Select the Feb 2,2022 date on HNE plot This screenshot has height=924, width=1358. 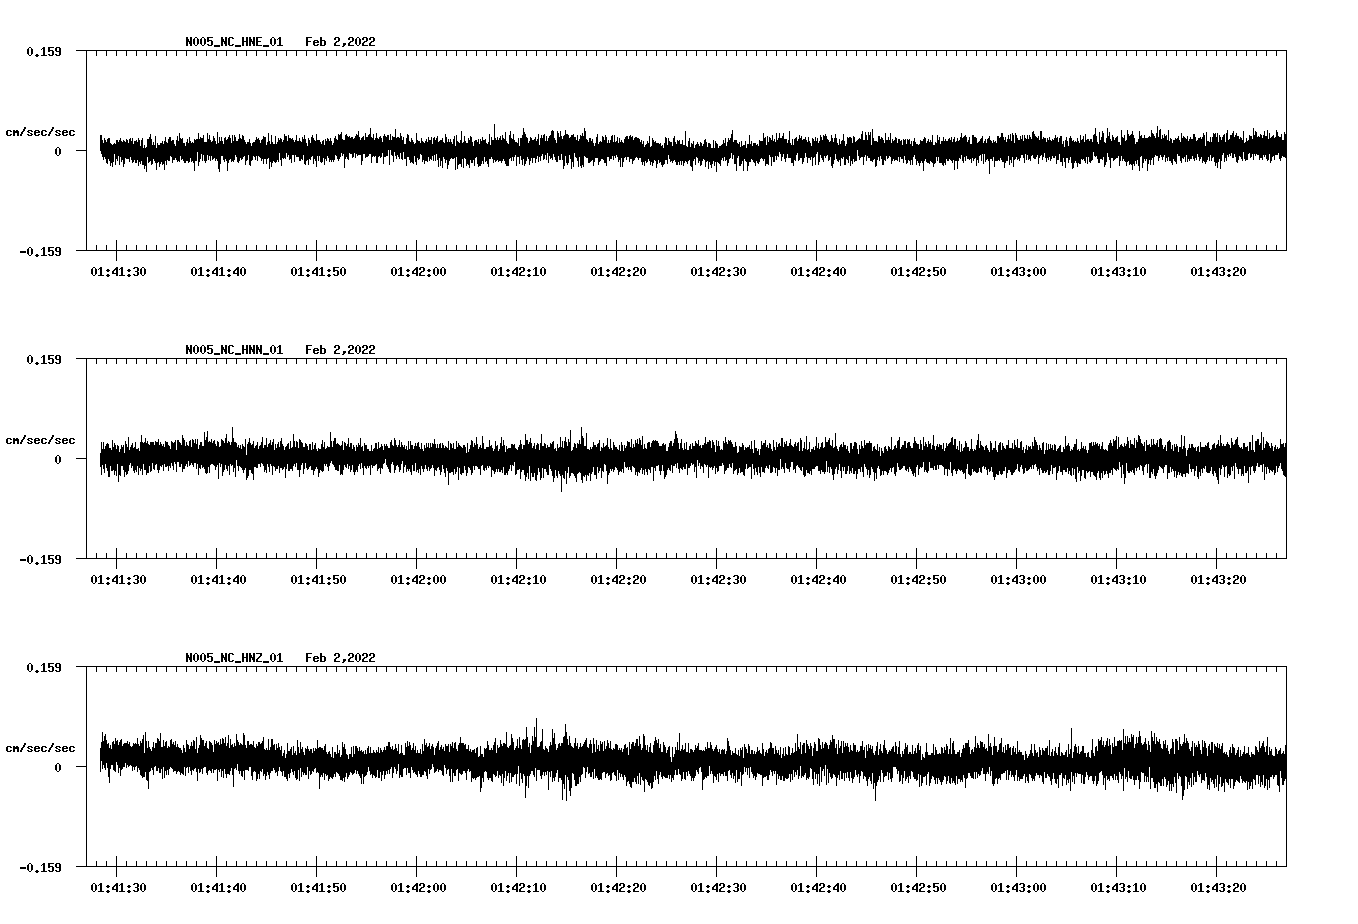point(340,42)
